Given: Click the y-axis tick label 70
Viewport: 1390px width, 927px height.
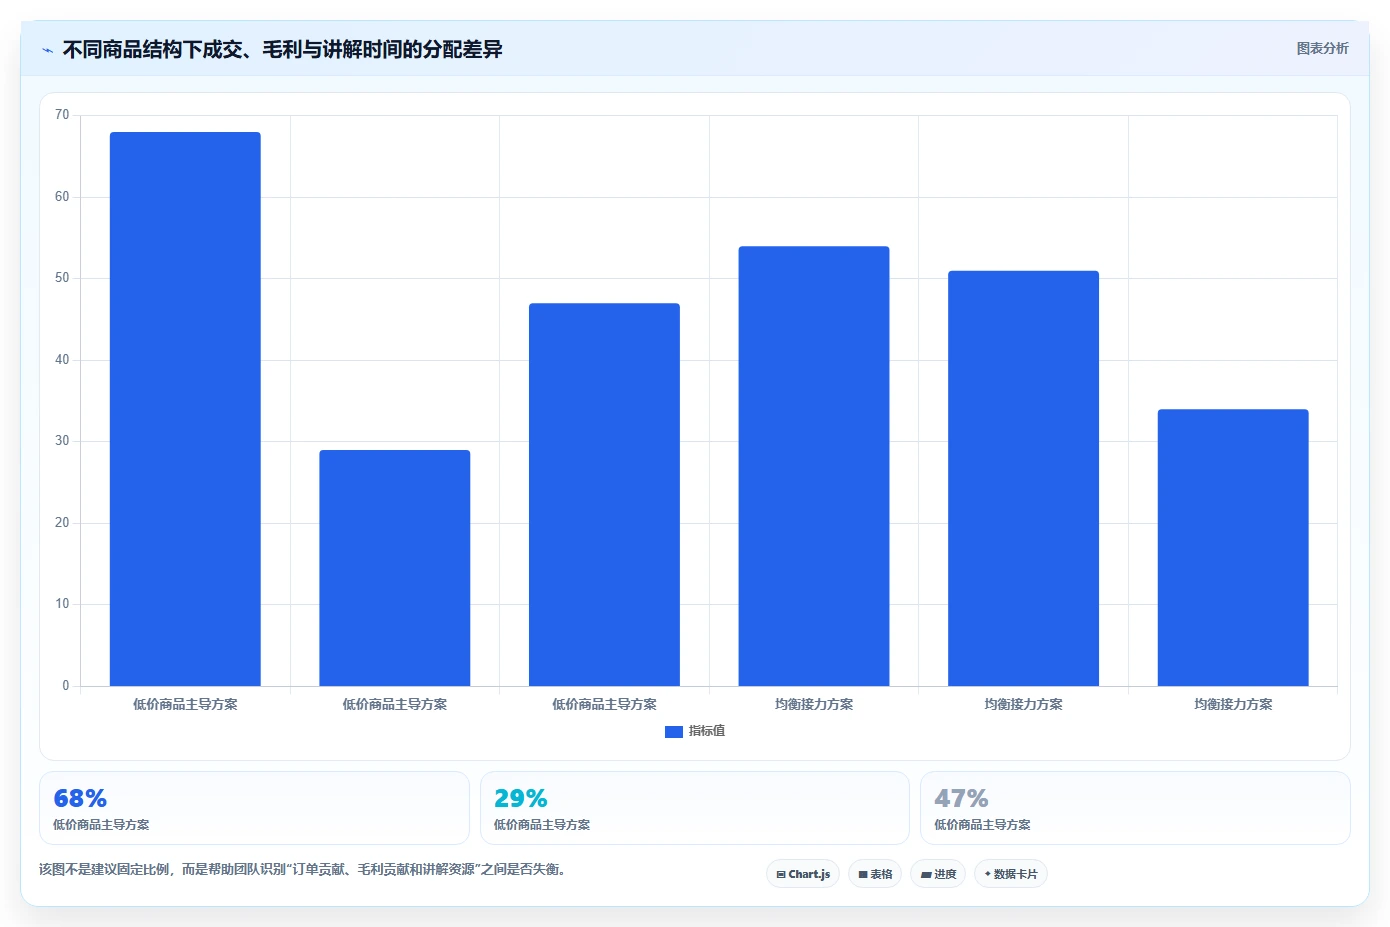Looking at the screenshot, I should pyautogui.click(x=62, y=115).
